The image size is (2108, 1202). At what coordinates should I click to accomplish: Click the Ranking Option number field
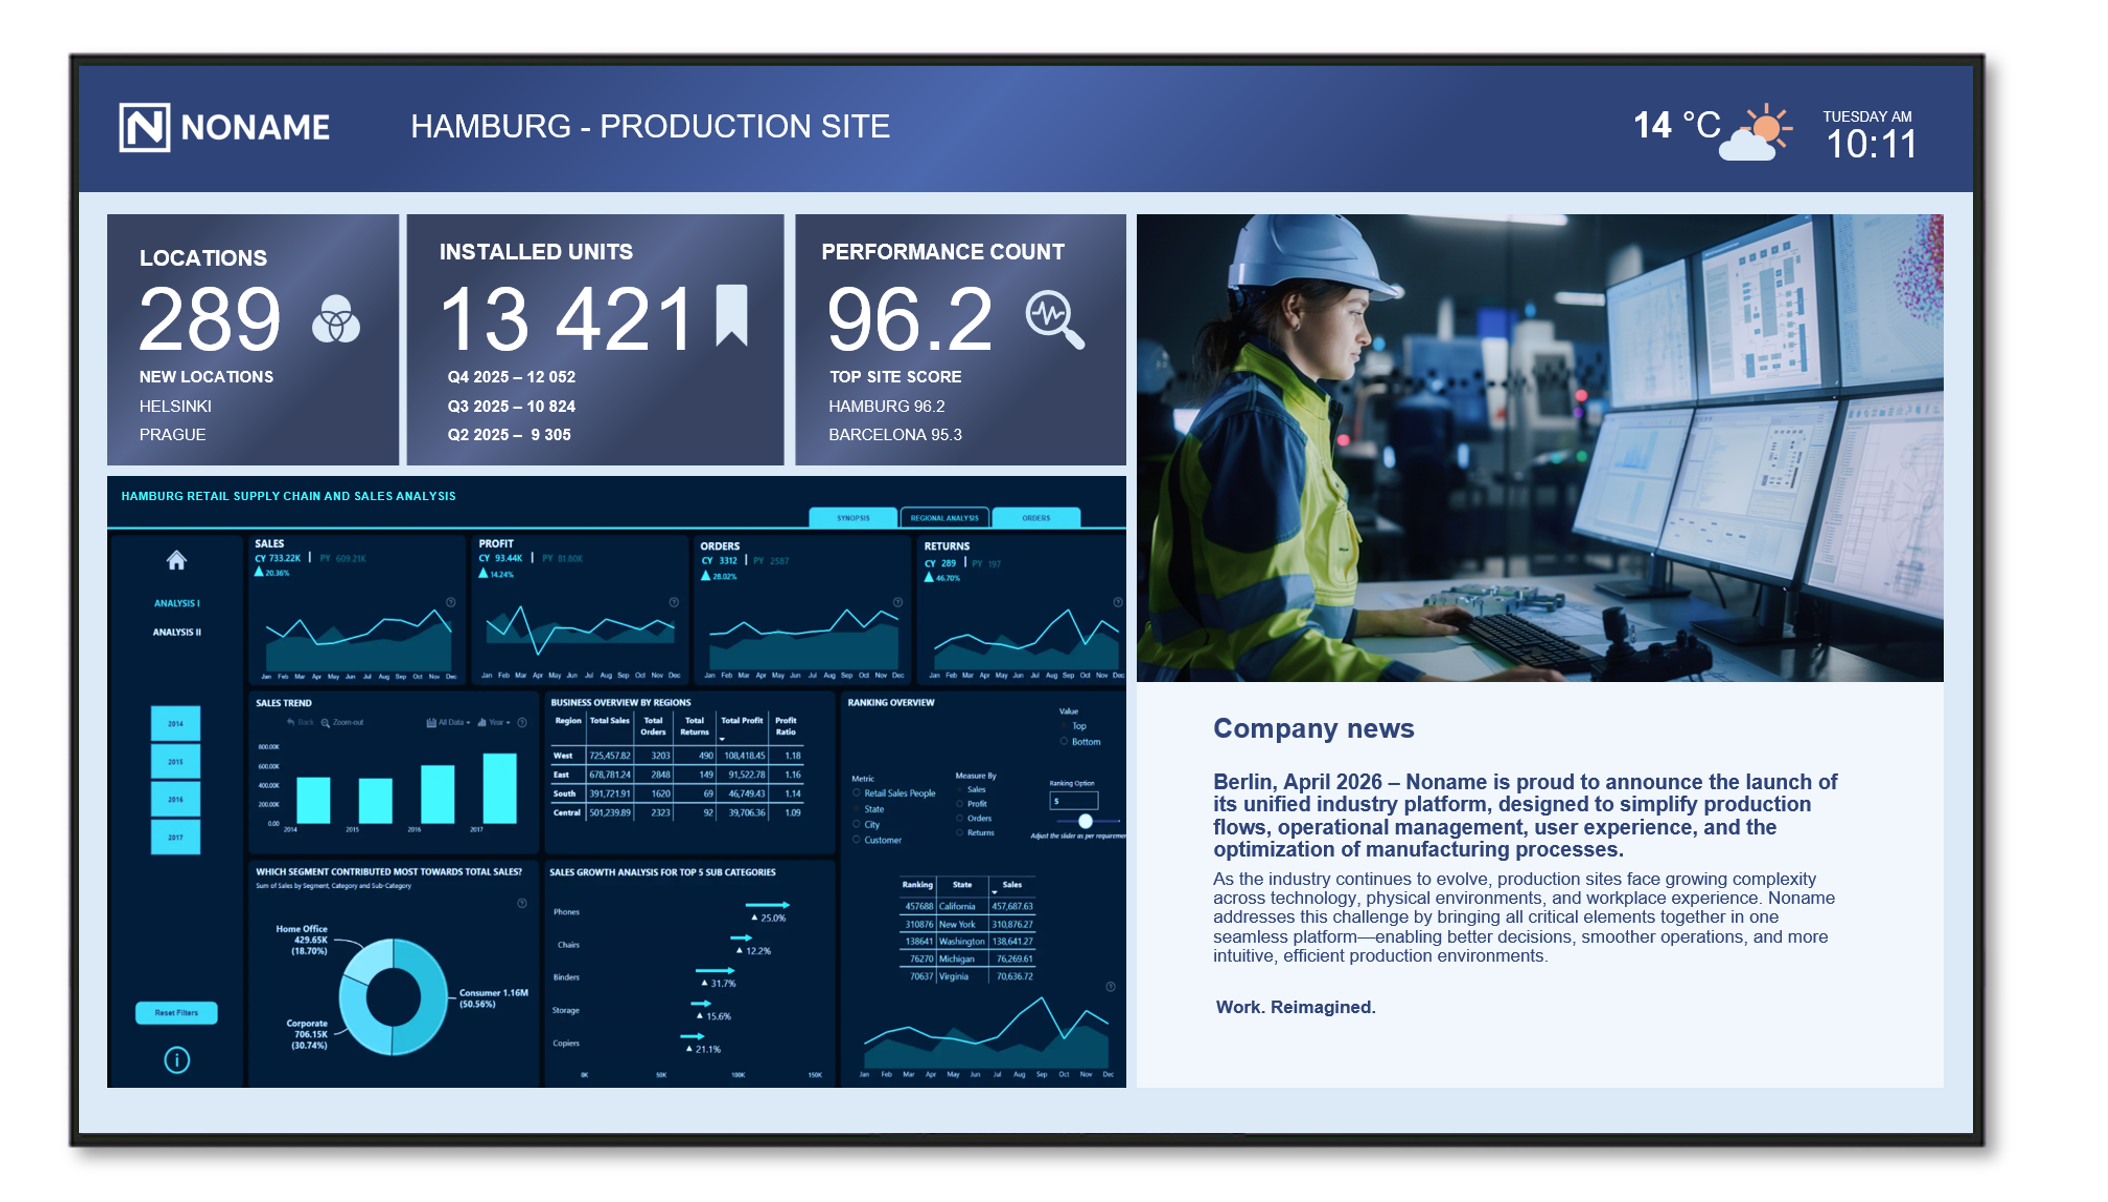pyautogui.click(x=1073, y=801)
